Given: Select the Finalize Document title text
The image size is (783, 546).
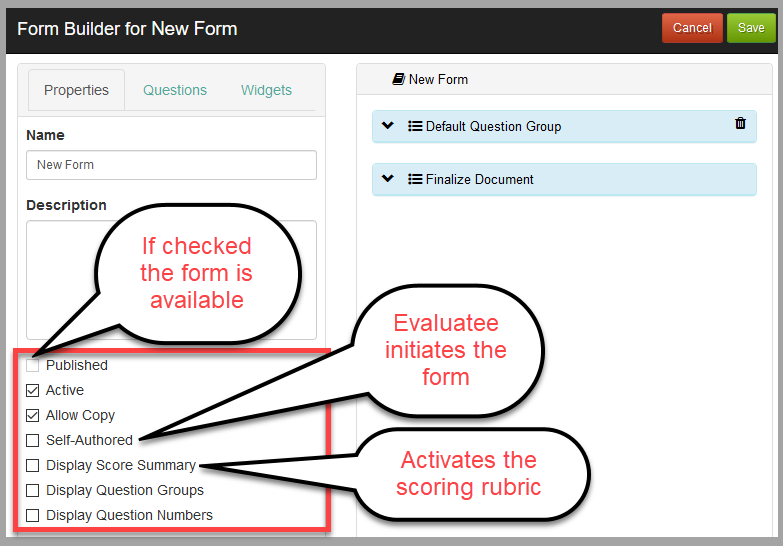Looking at the screenshot, I should click(479, 179).
